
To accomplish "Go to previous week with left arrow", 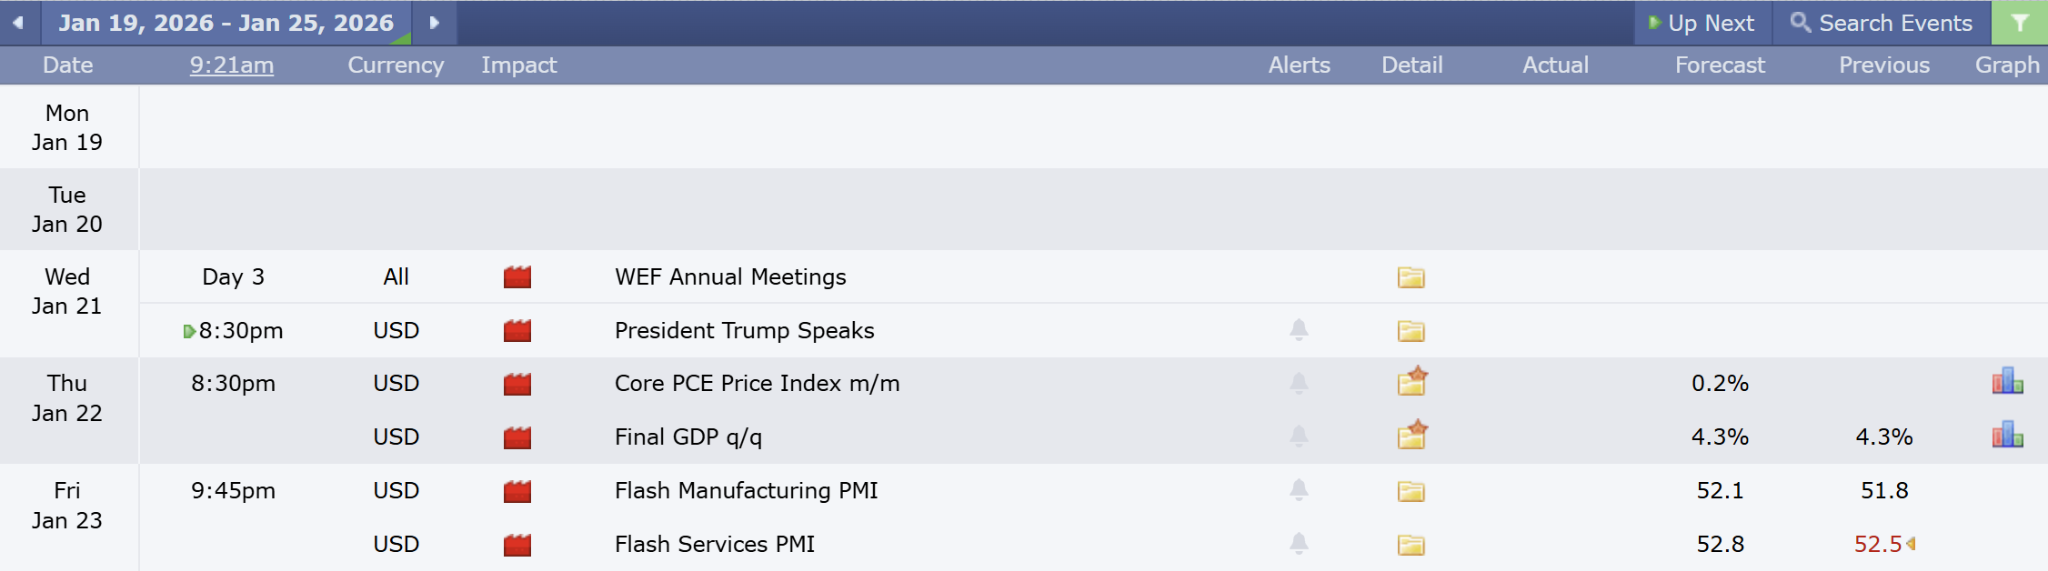I will point(18,23).
